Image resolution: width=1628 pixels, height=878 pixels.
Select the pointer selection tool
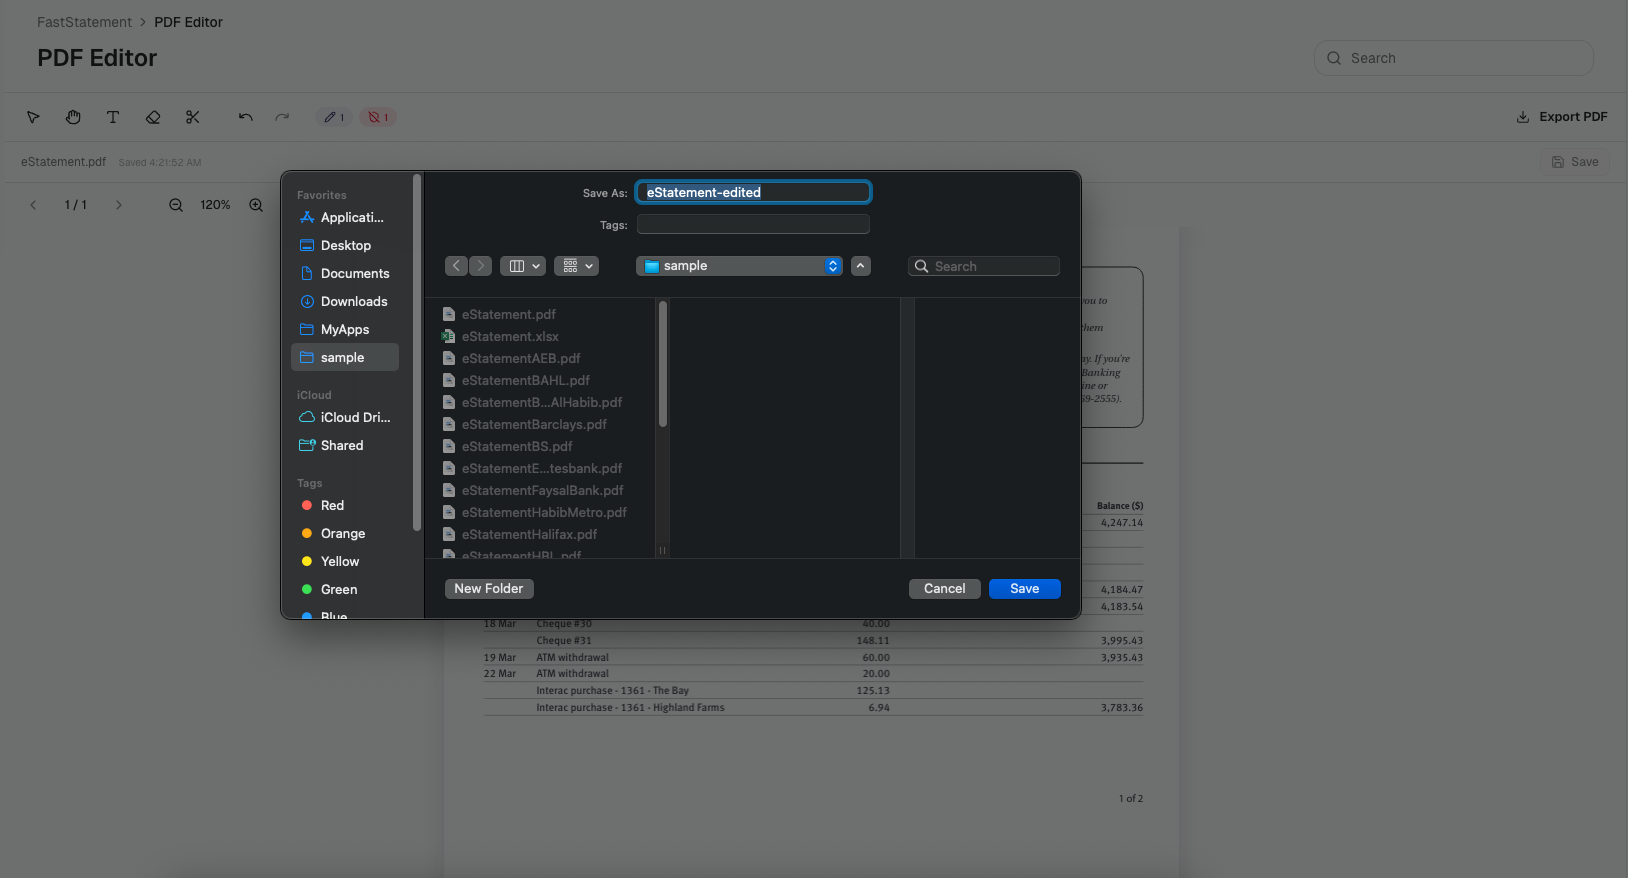coord(33,117)
